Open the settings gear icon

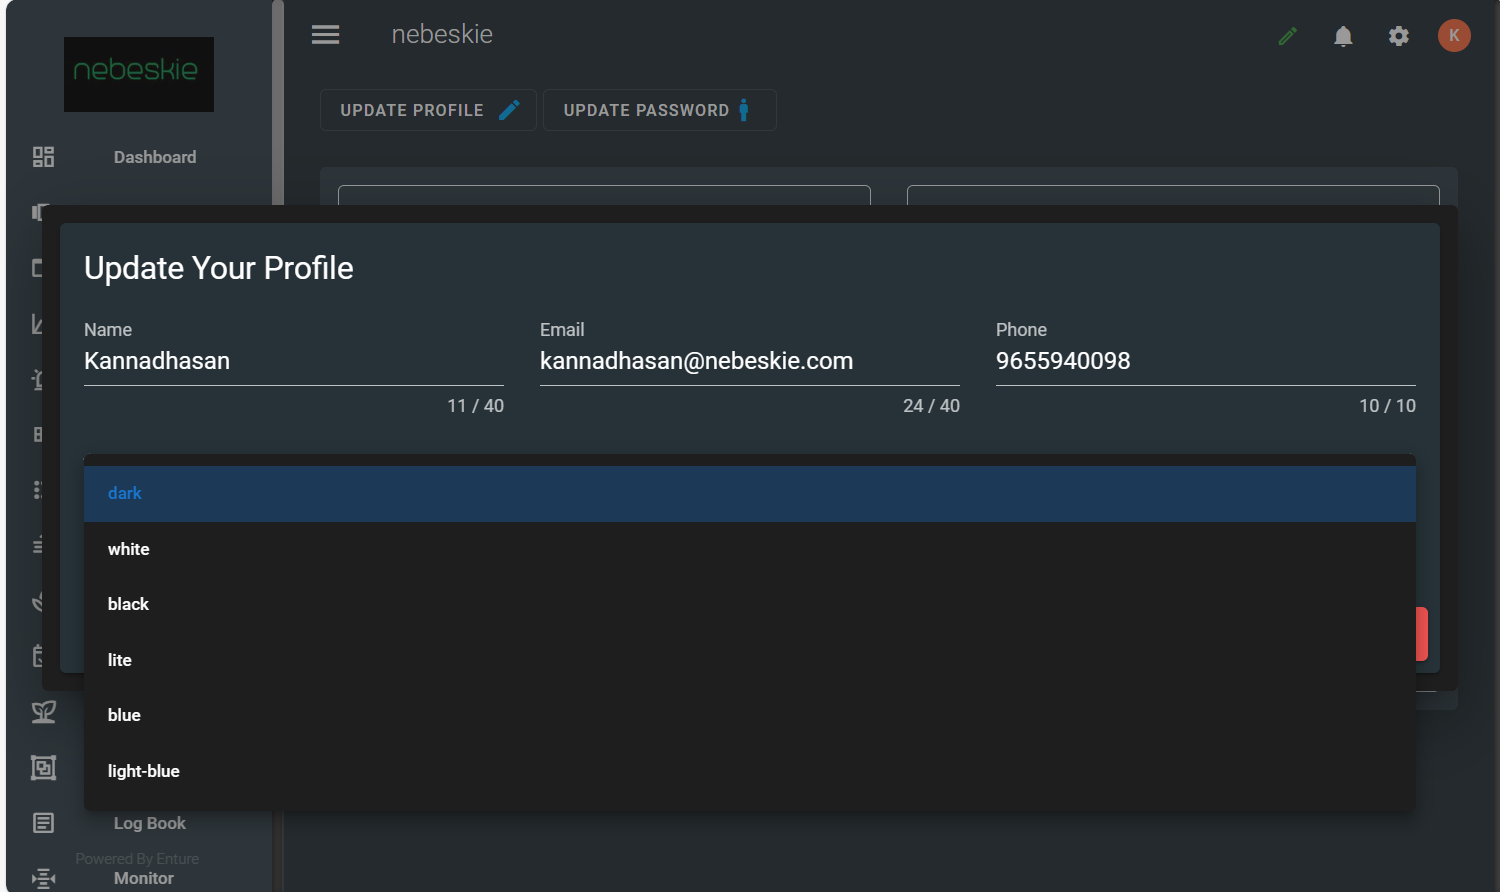[1398, 37]
